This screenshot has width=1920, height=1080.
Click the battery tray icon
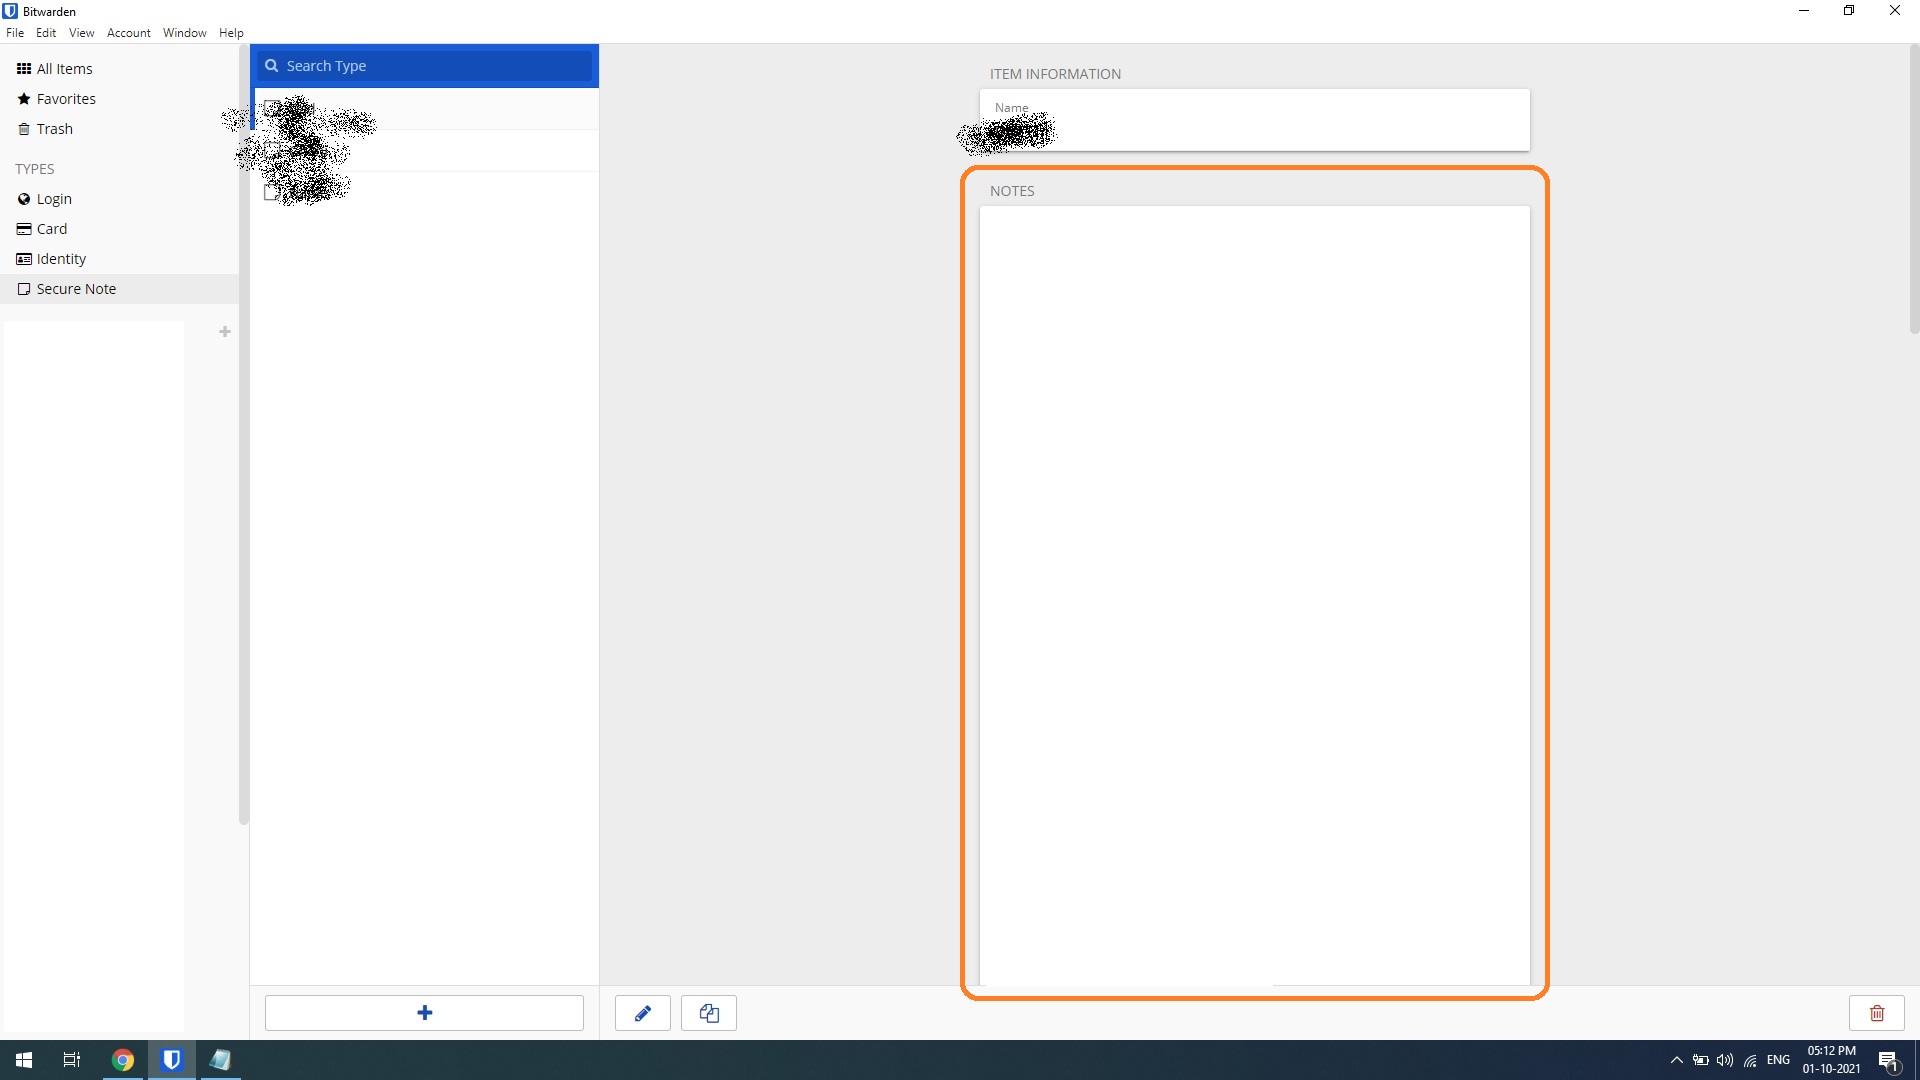tap(1701, 1060)
